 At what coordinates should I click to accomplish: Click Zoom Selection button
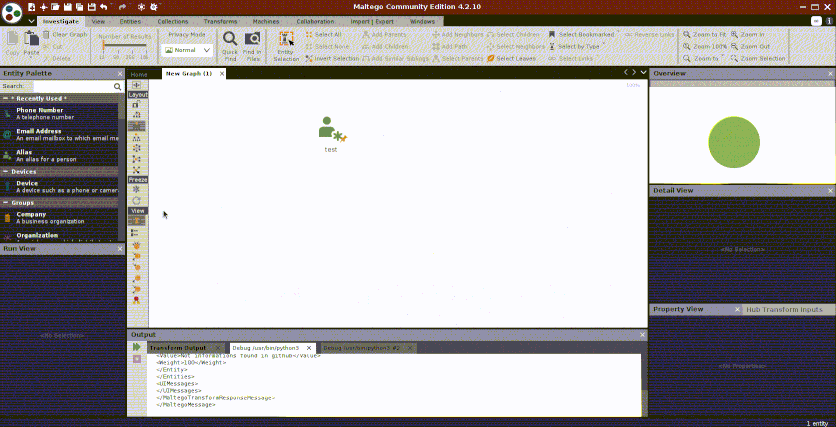point(758,59)
